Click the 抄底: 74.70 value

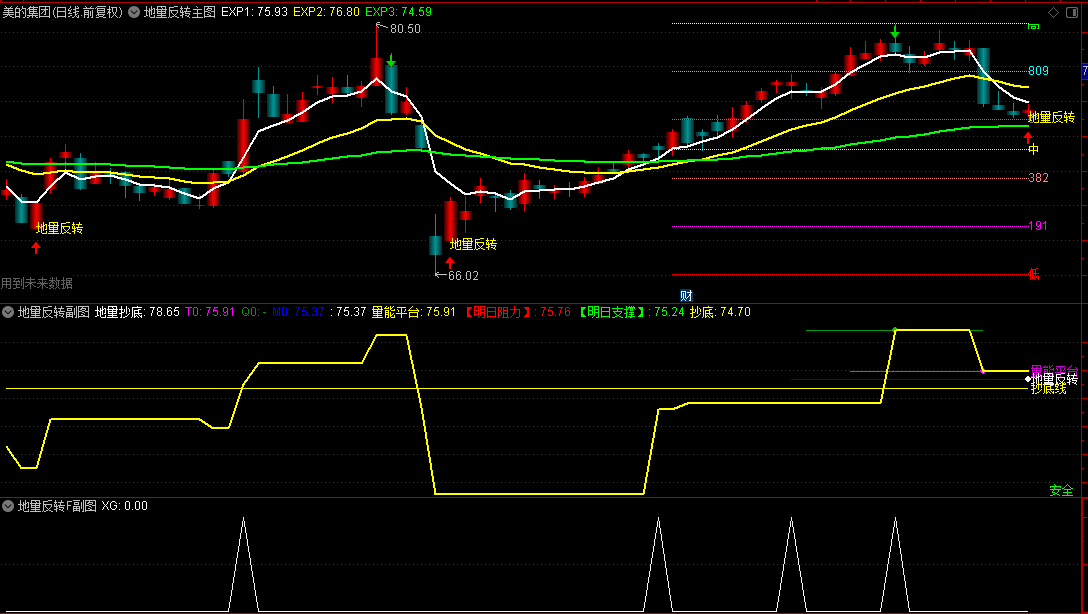click(720, 312)
